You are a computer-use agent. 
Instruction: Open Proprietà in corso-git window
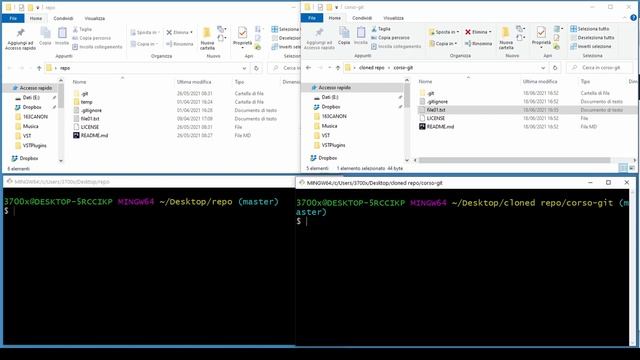541,36
